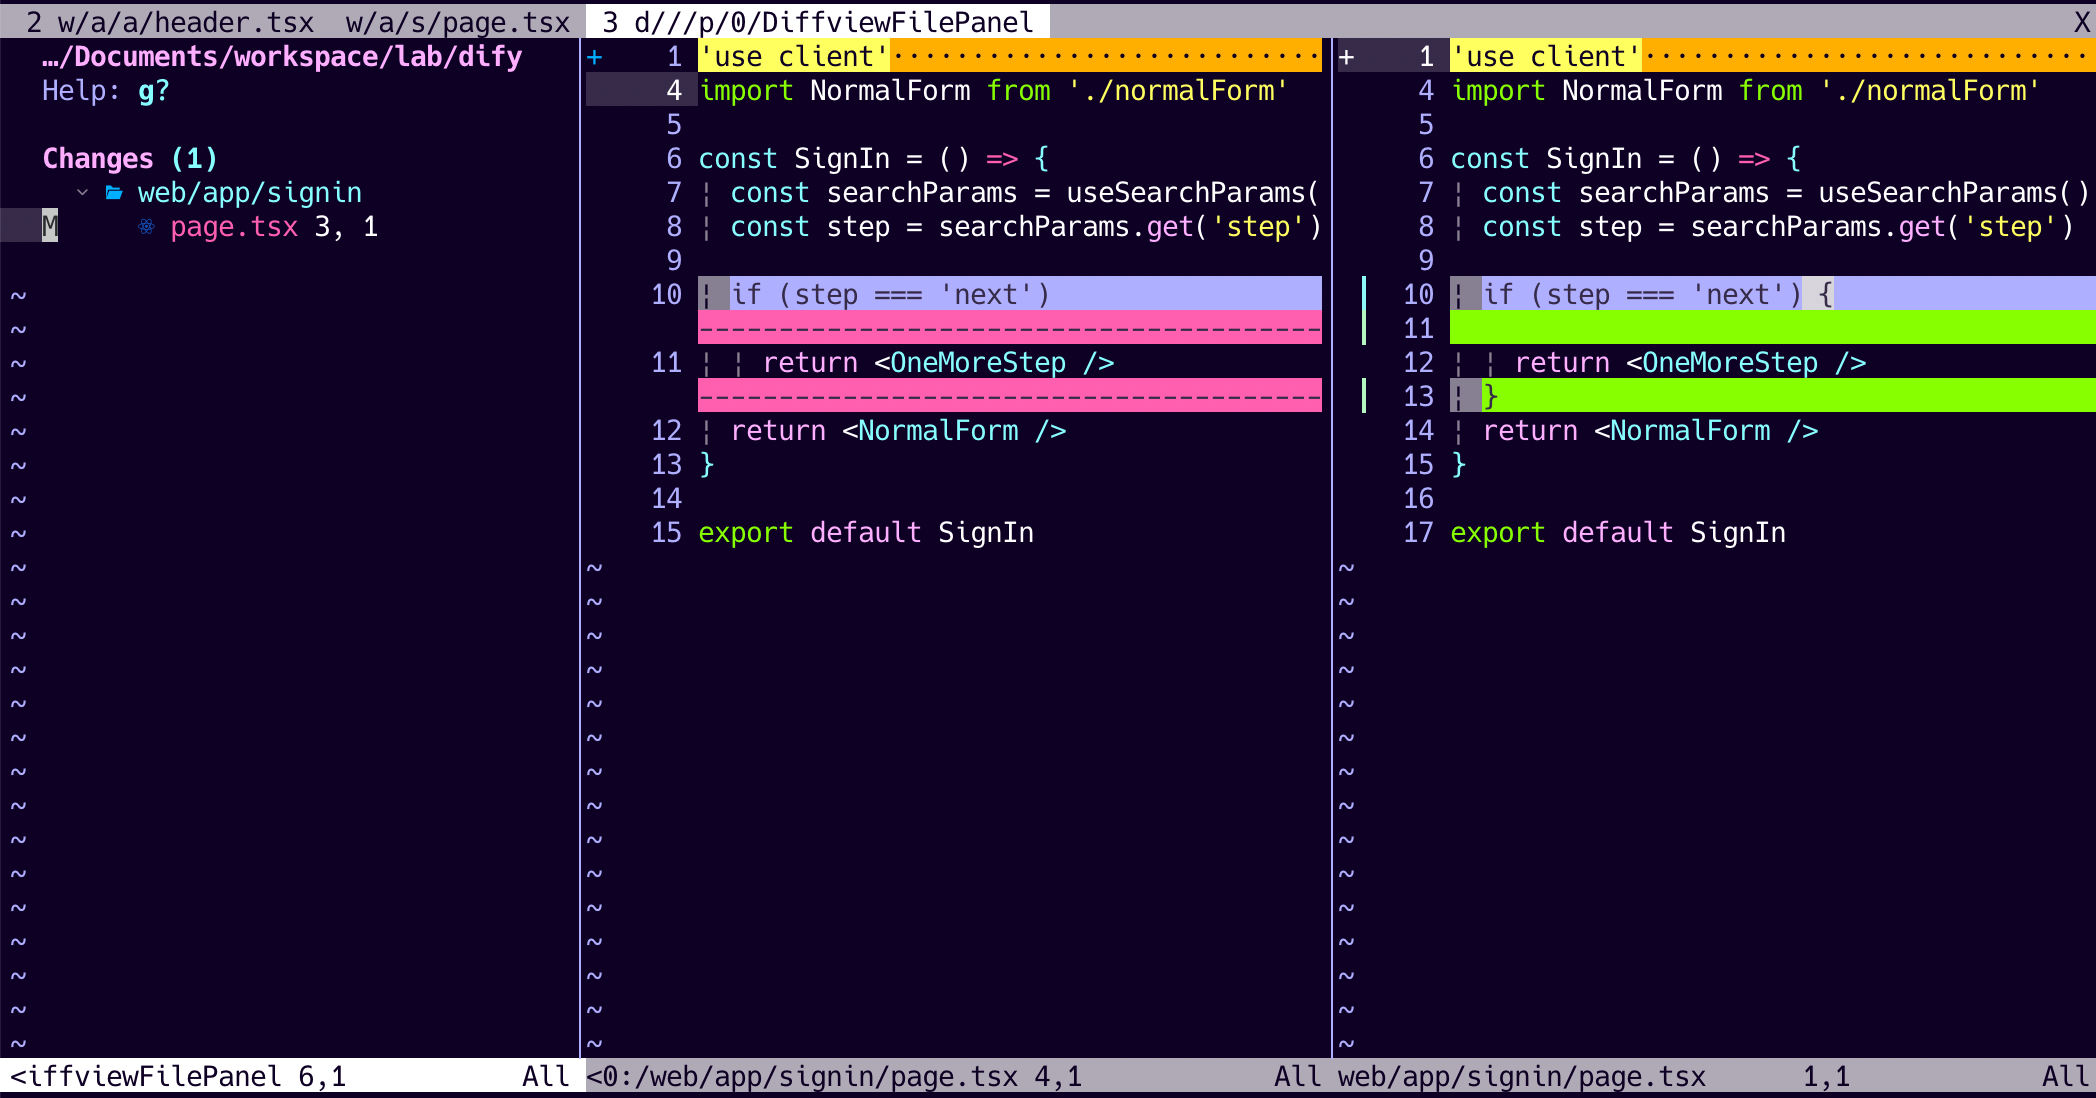The image size is (2096, 1098).
Task: Click the g? help hint
Action: click(153, 91)
